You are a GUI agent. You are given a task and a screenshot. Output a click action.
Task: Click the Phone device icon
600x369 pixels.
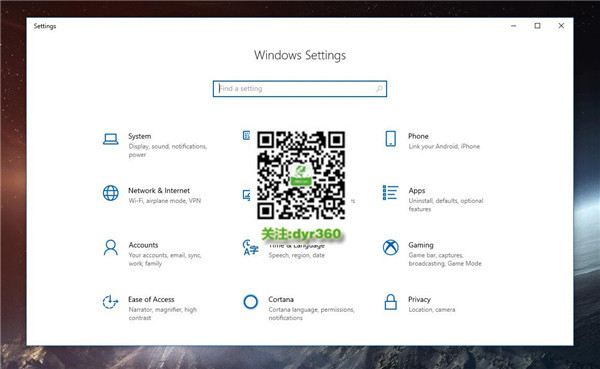pos(391,139)
